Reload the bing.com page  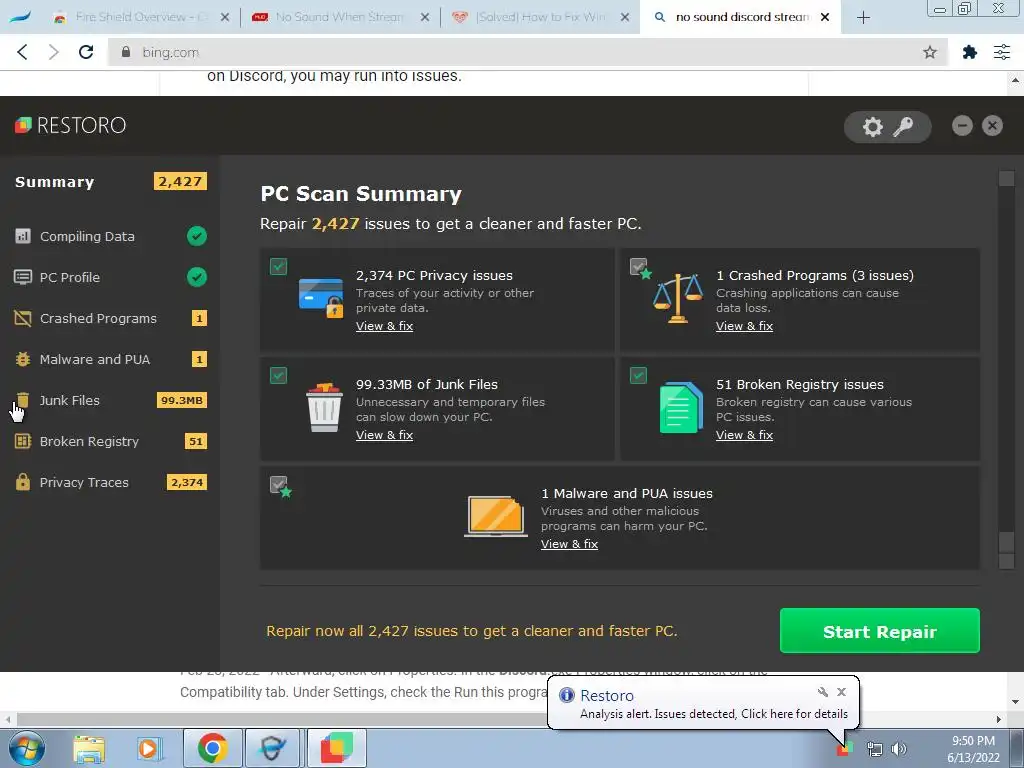[86, 52]
